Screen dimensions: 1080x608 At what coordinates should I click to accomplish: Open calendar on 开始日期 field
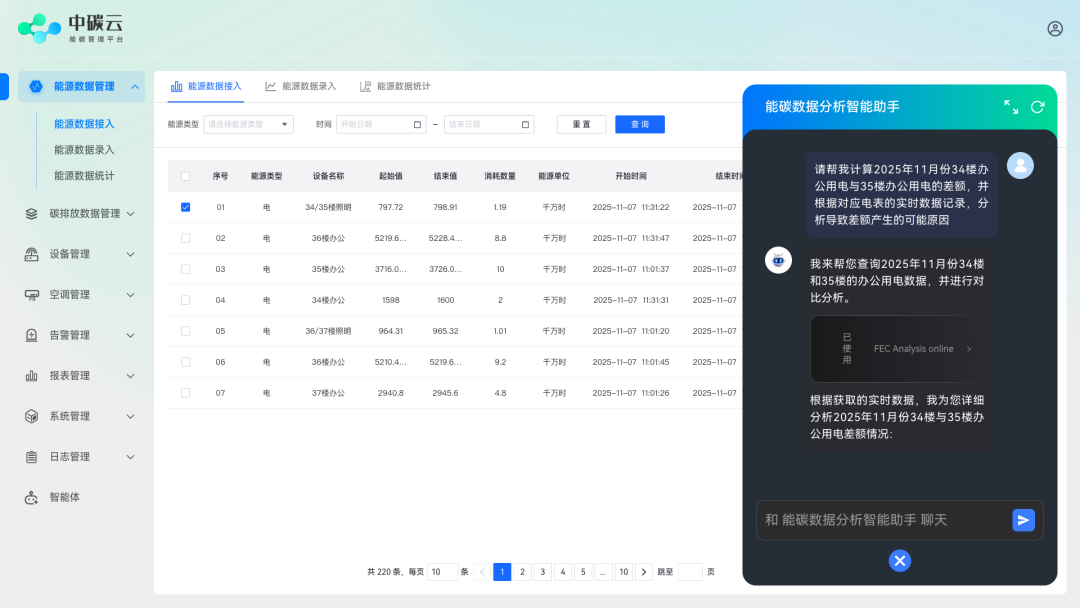pyautogui.click(x=418, y=125)
